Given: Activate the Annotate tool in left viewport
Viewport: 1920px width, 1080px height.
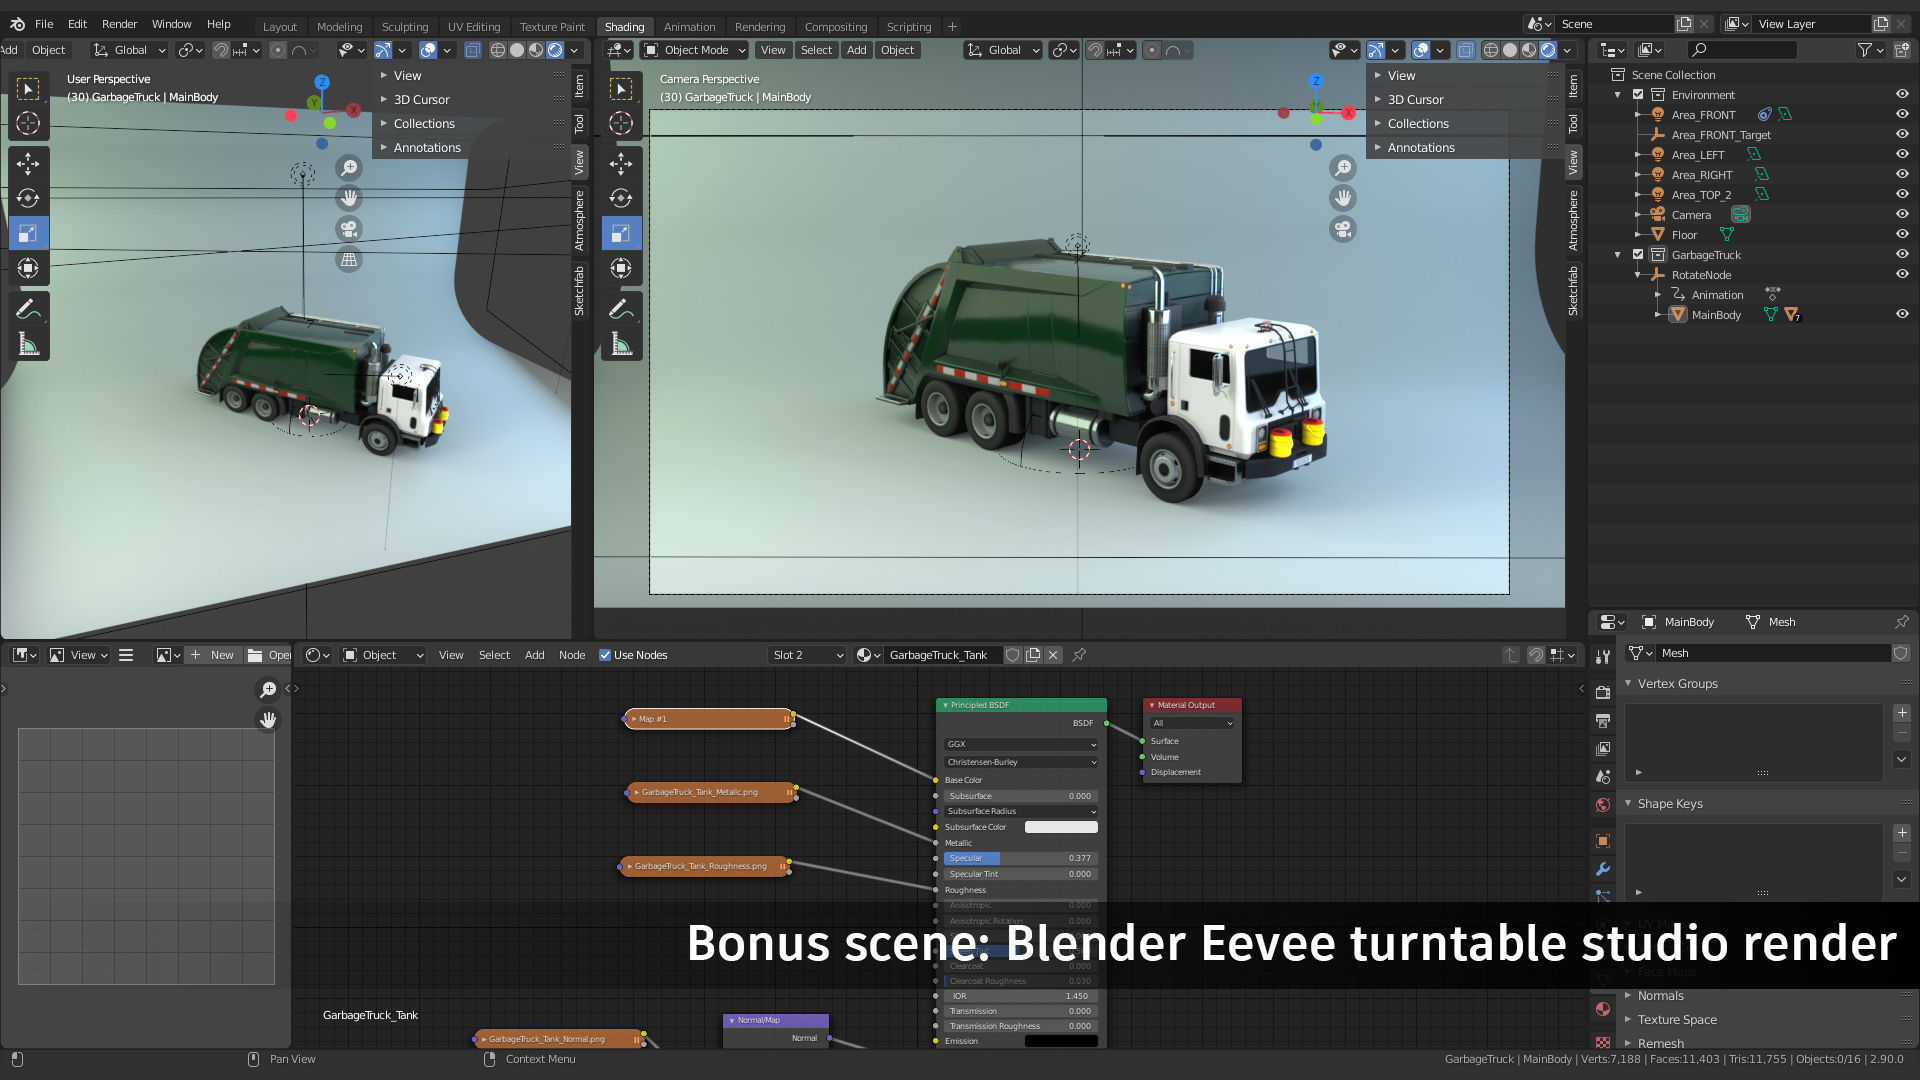Looking at the screenshot, I should (x=28, y=310).
